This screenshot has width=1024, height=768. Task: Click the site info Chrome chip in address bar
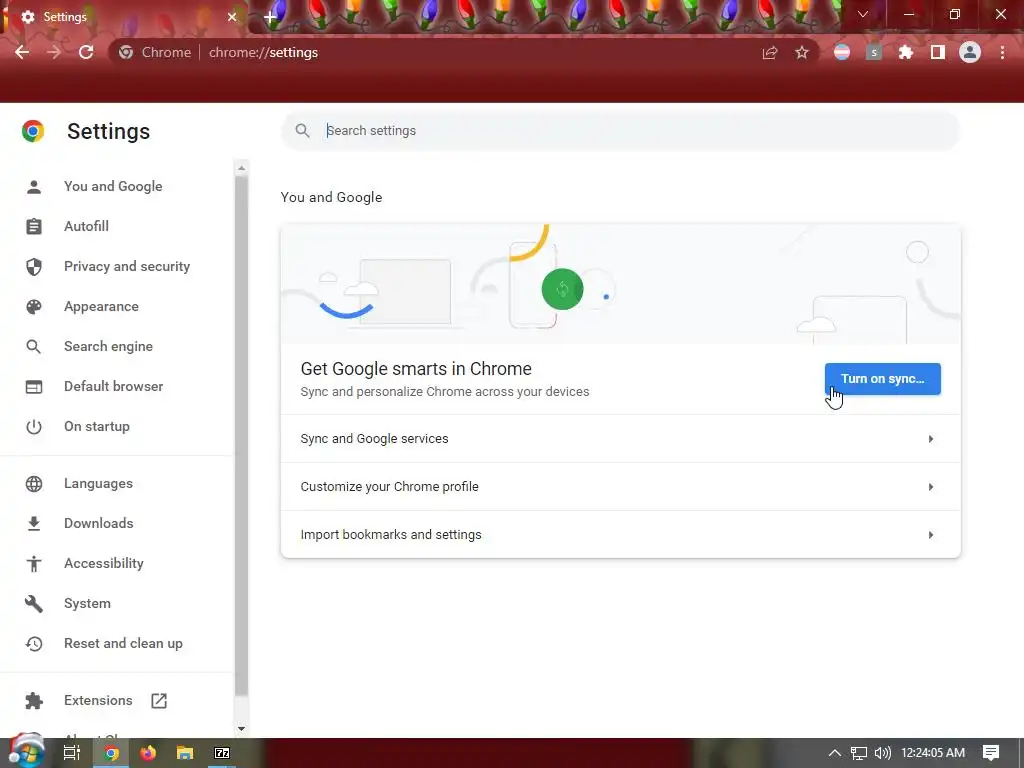[x=155, y=52]
